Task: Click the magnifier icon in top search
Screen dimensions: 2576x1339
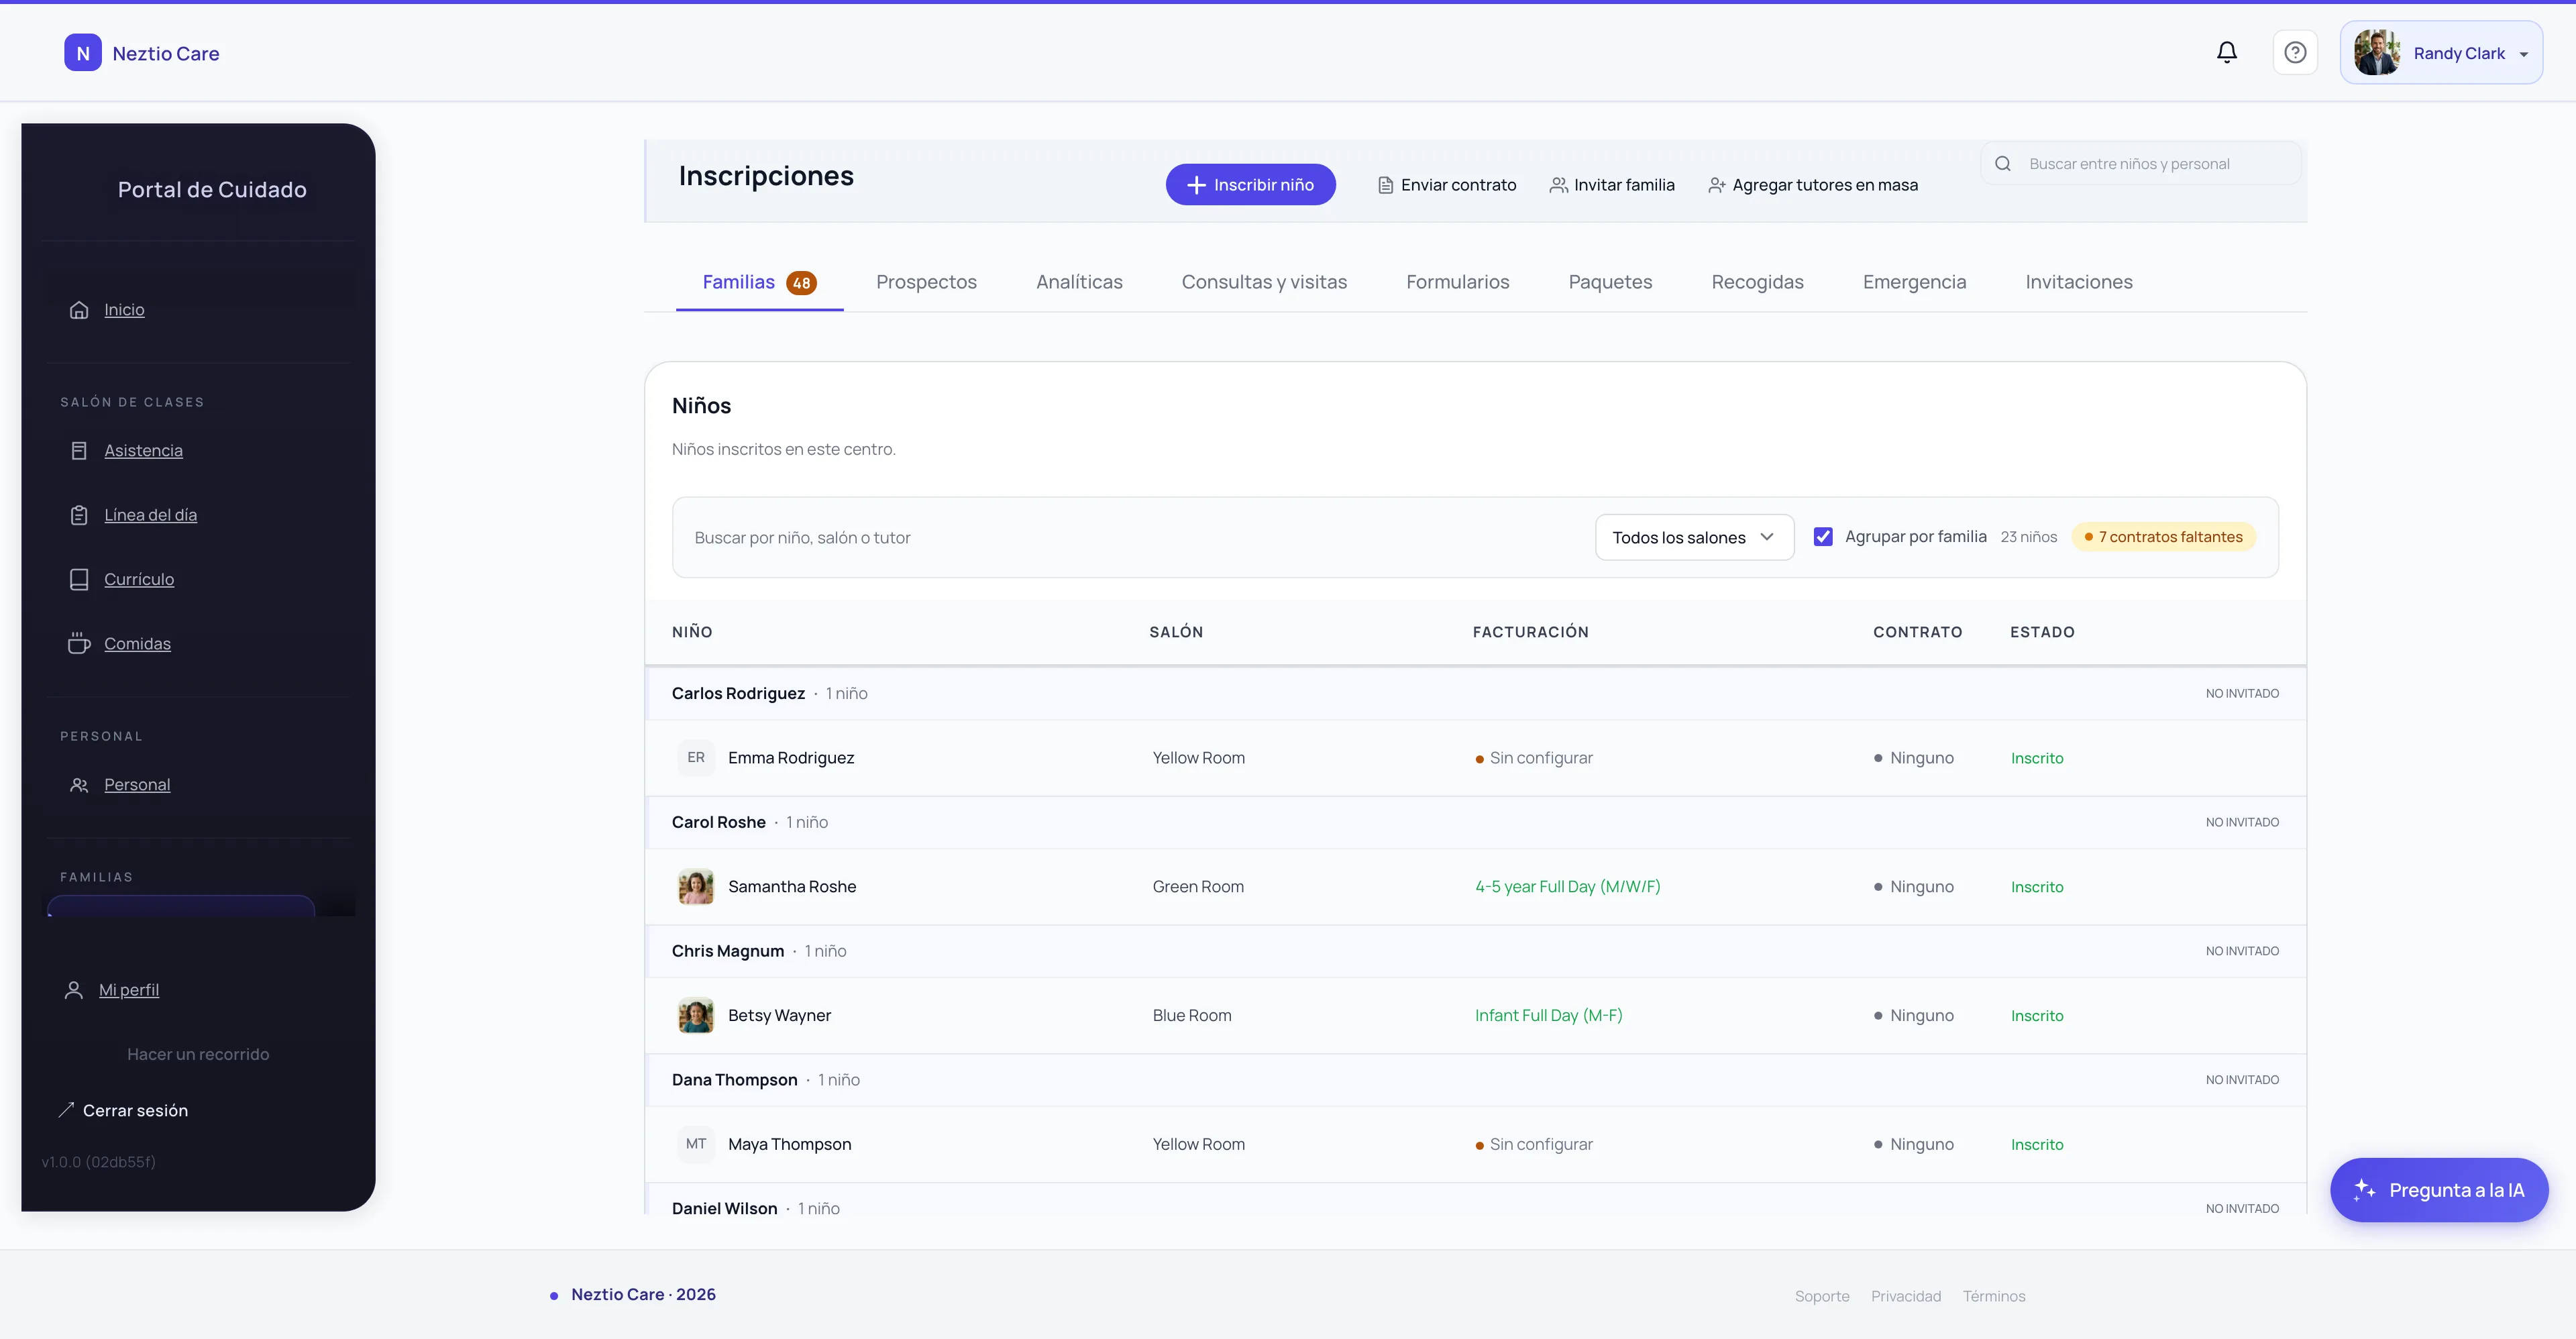Action: coord(2003,164)
